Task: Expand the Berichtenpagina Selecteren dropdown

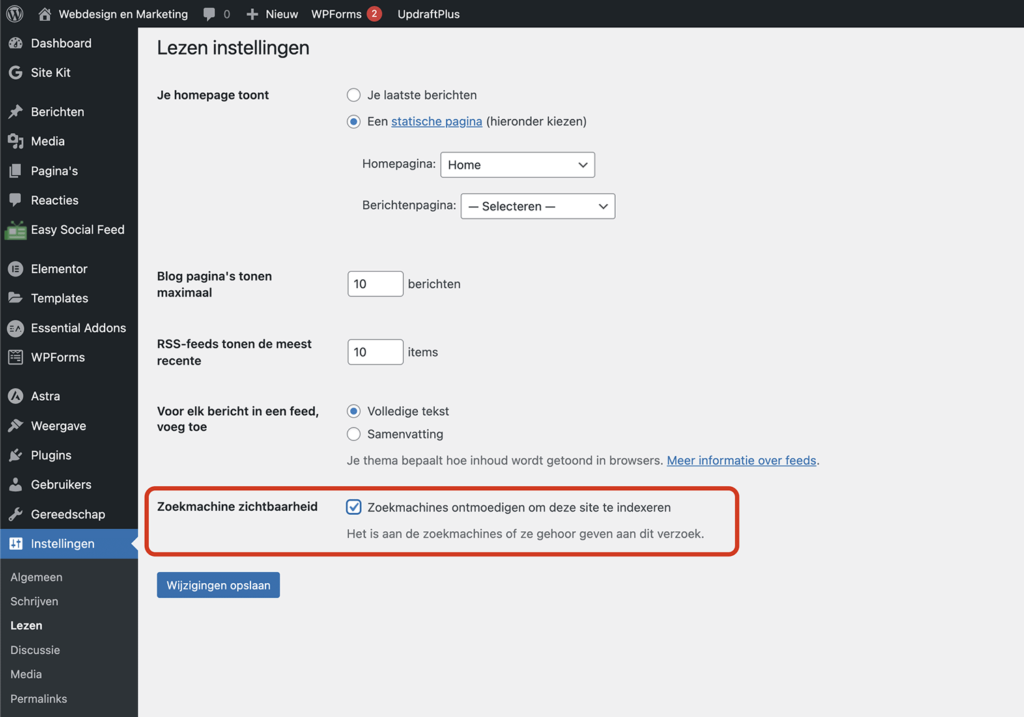Action: pos(537,206)
